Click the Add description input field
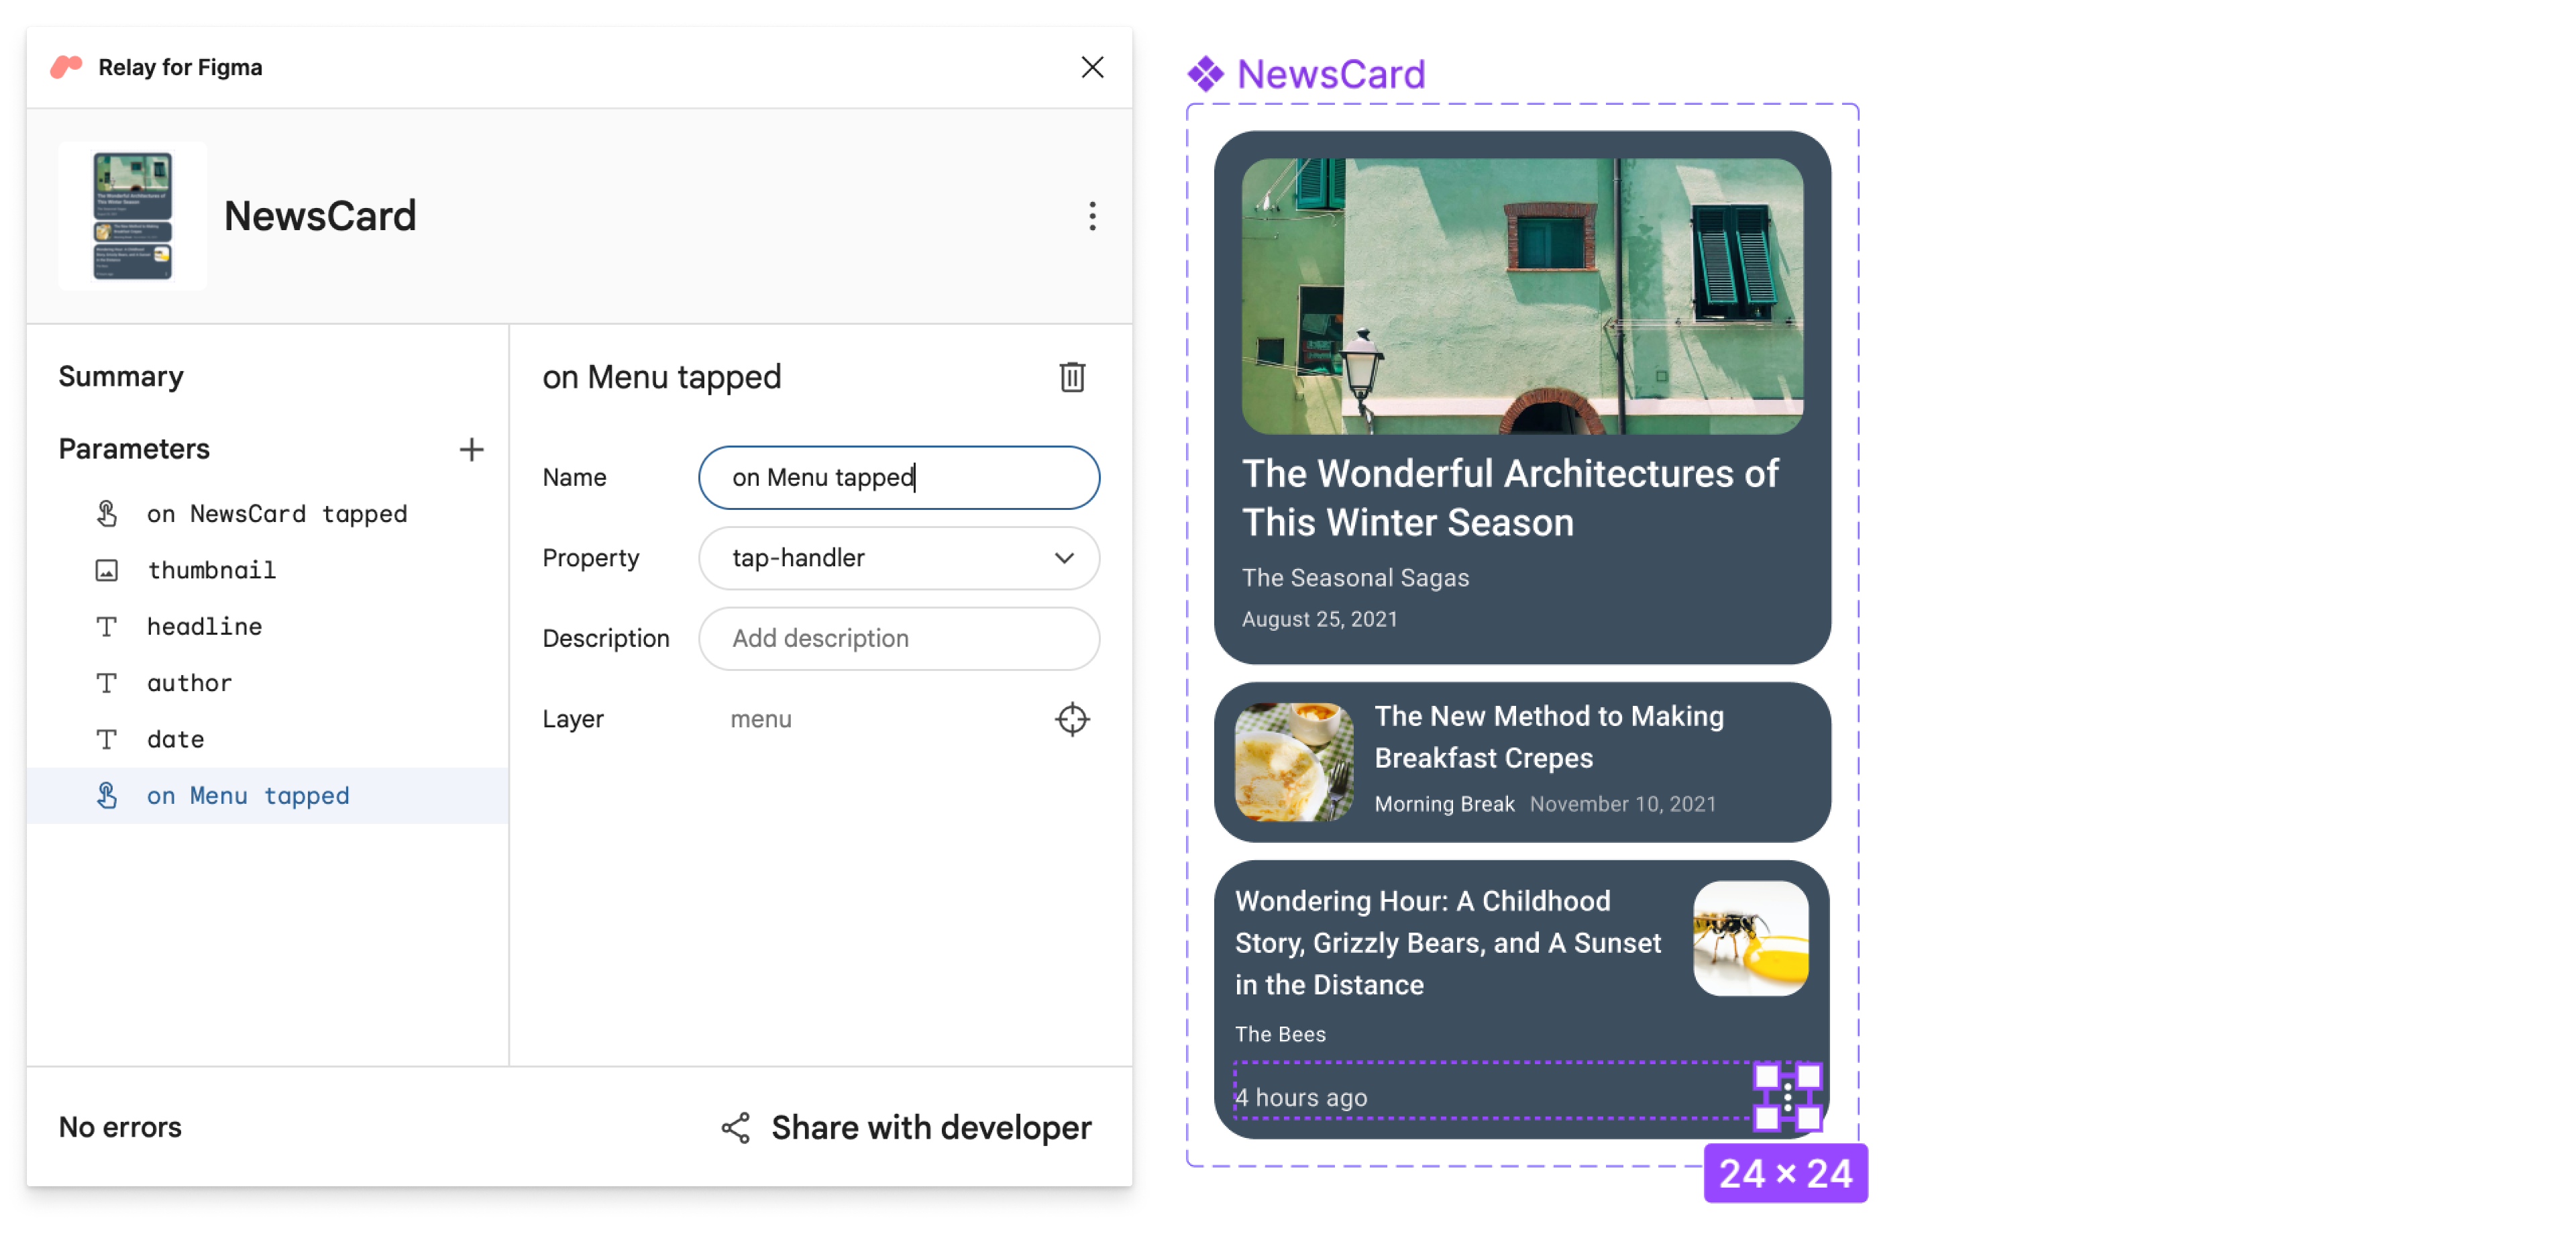2576x1244 pixels. tap(902, 637)
